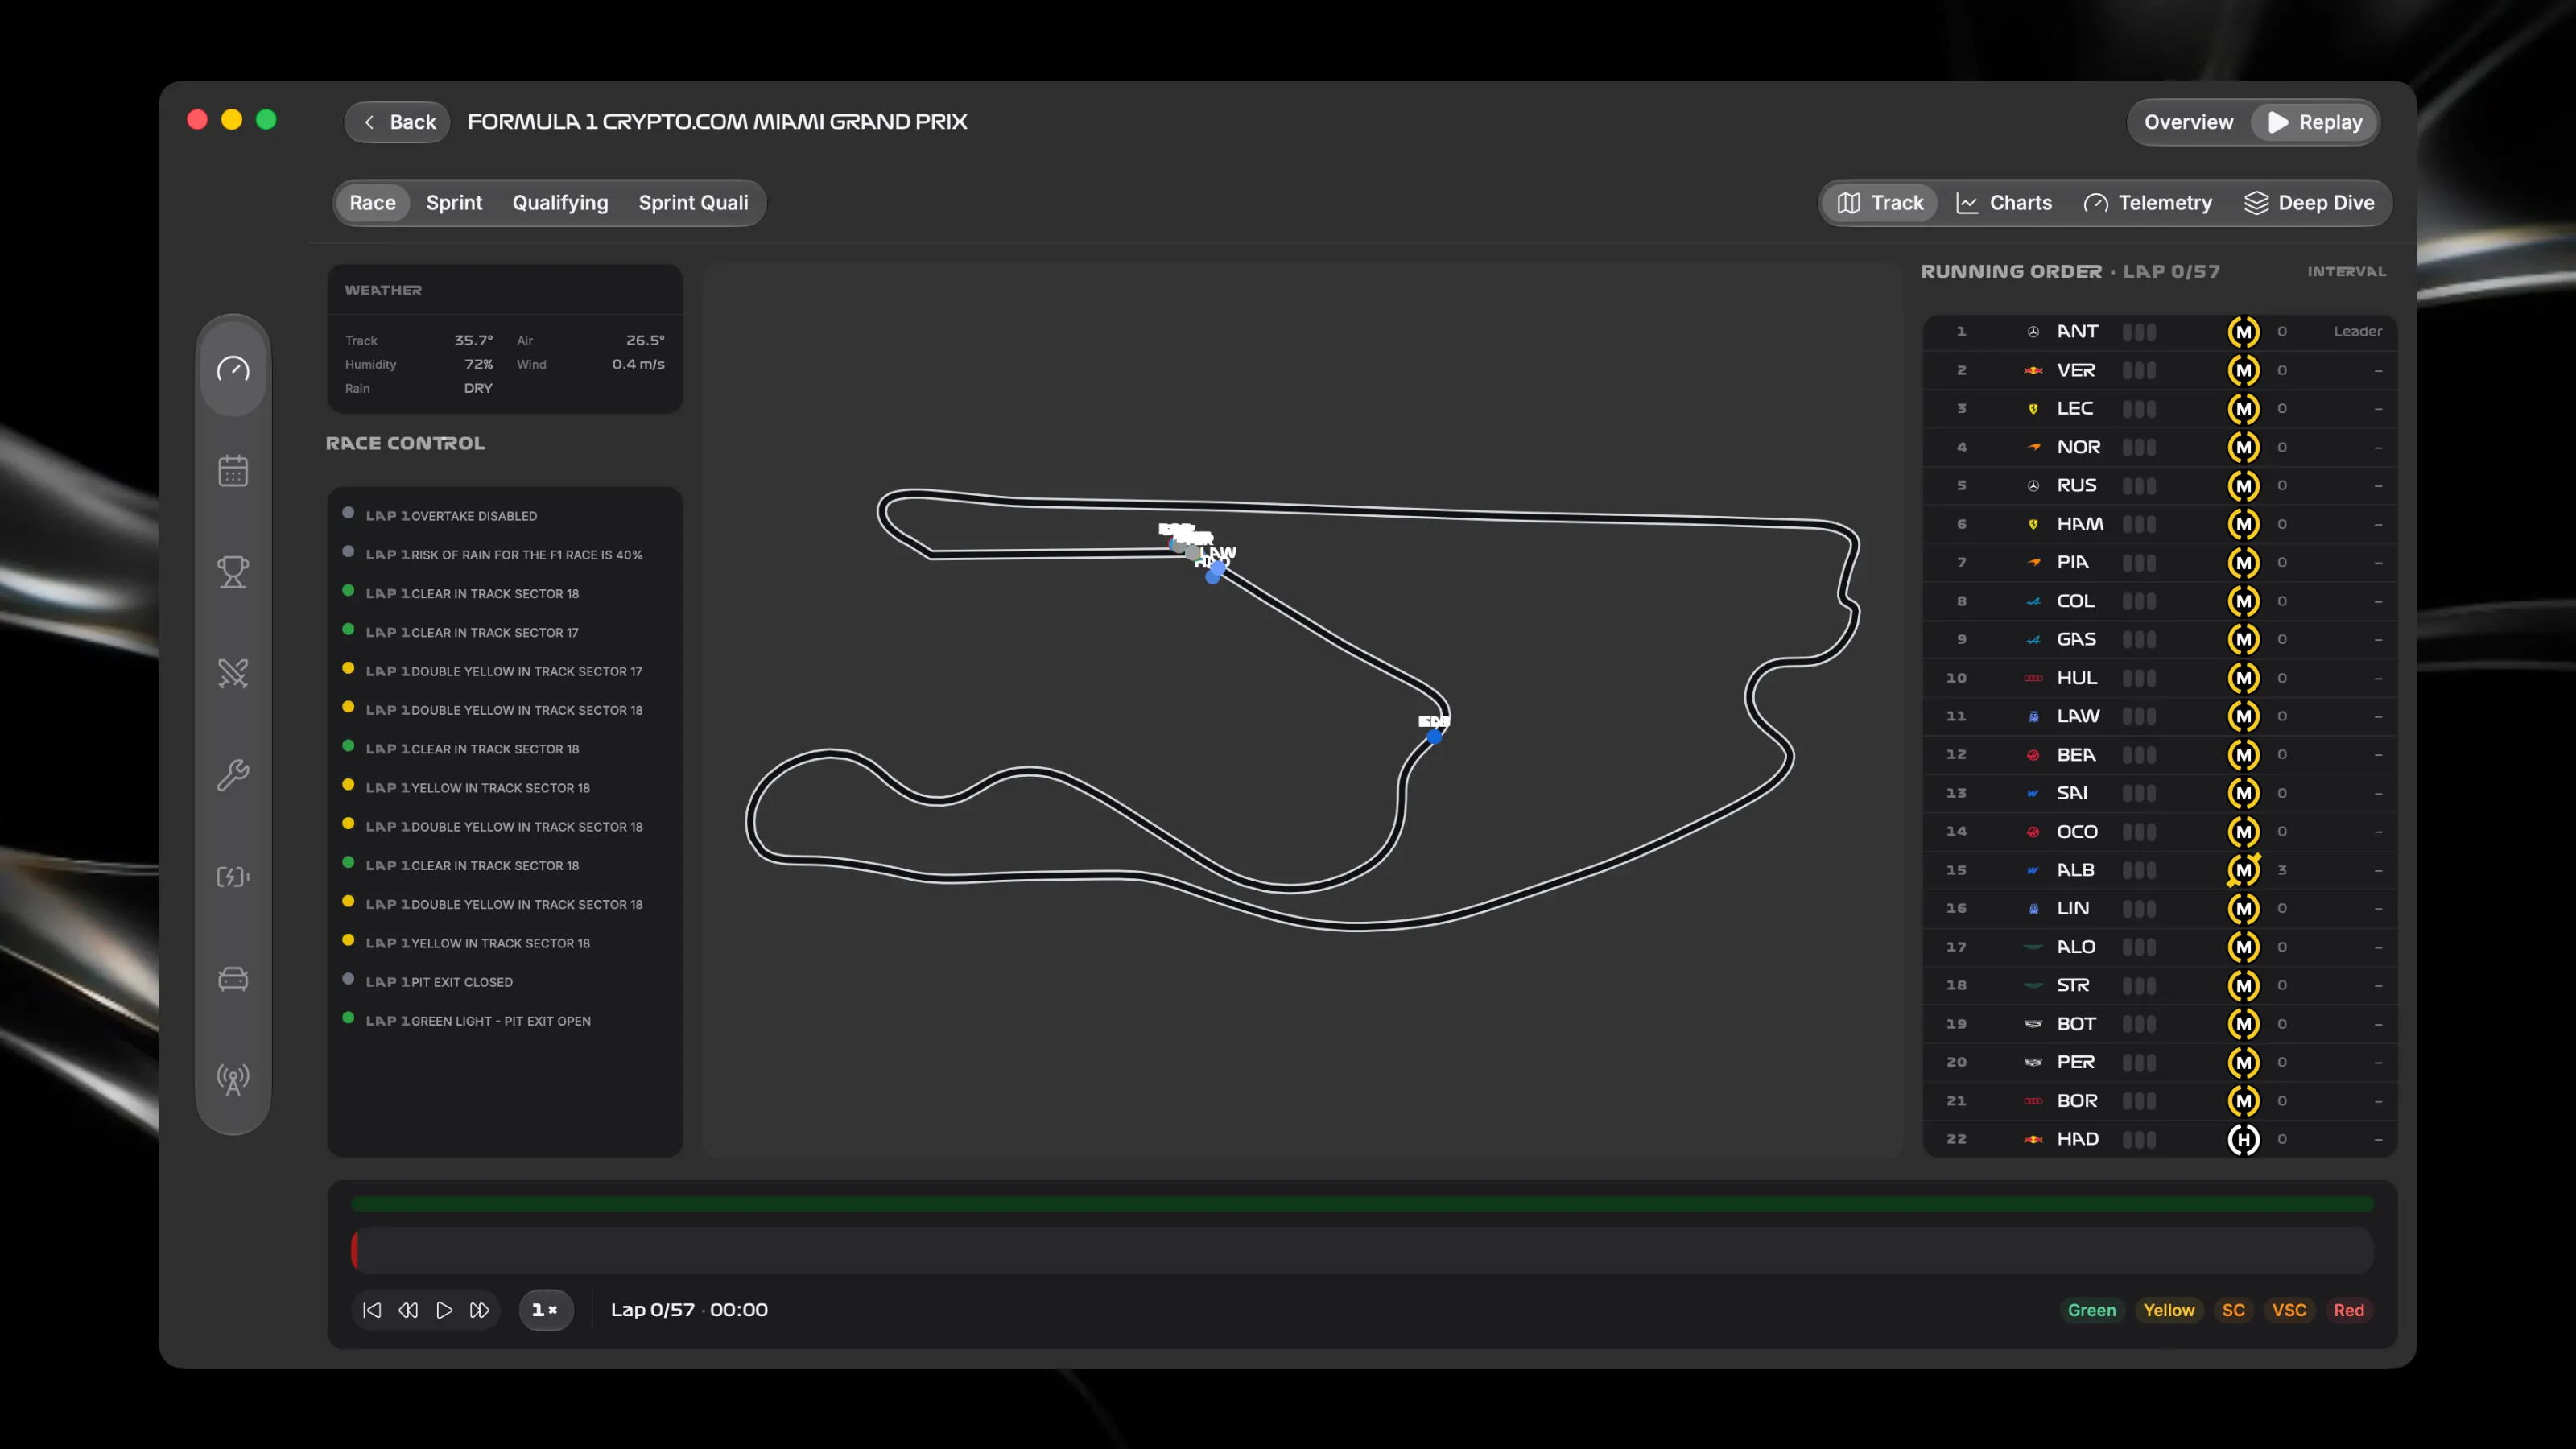Skip to start of replay

tap(372, 1310)
